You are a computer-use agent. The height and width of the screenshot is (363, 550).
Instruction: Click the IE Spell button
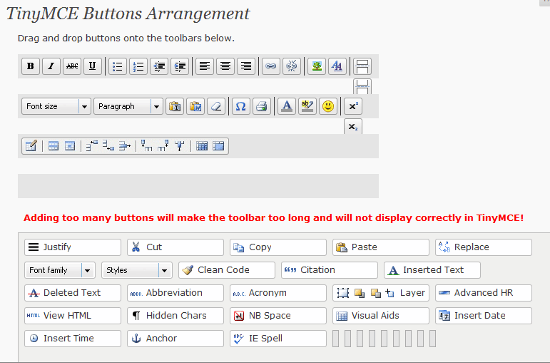click(x=278, y=338)
